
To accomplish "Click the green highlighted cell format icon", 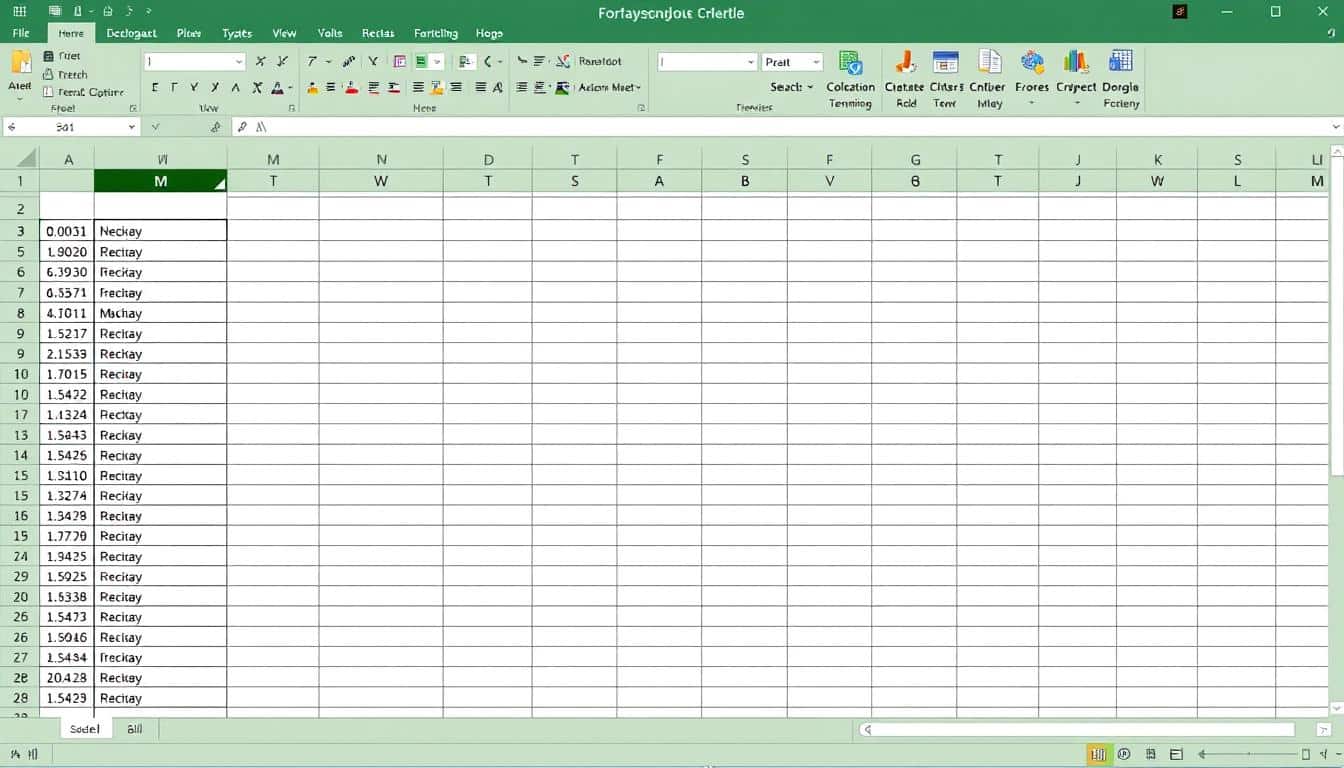I will 421,62.
